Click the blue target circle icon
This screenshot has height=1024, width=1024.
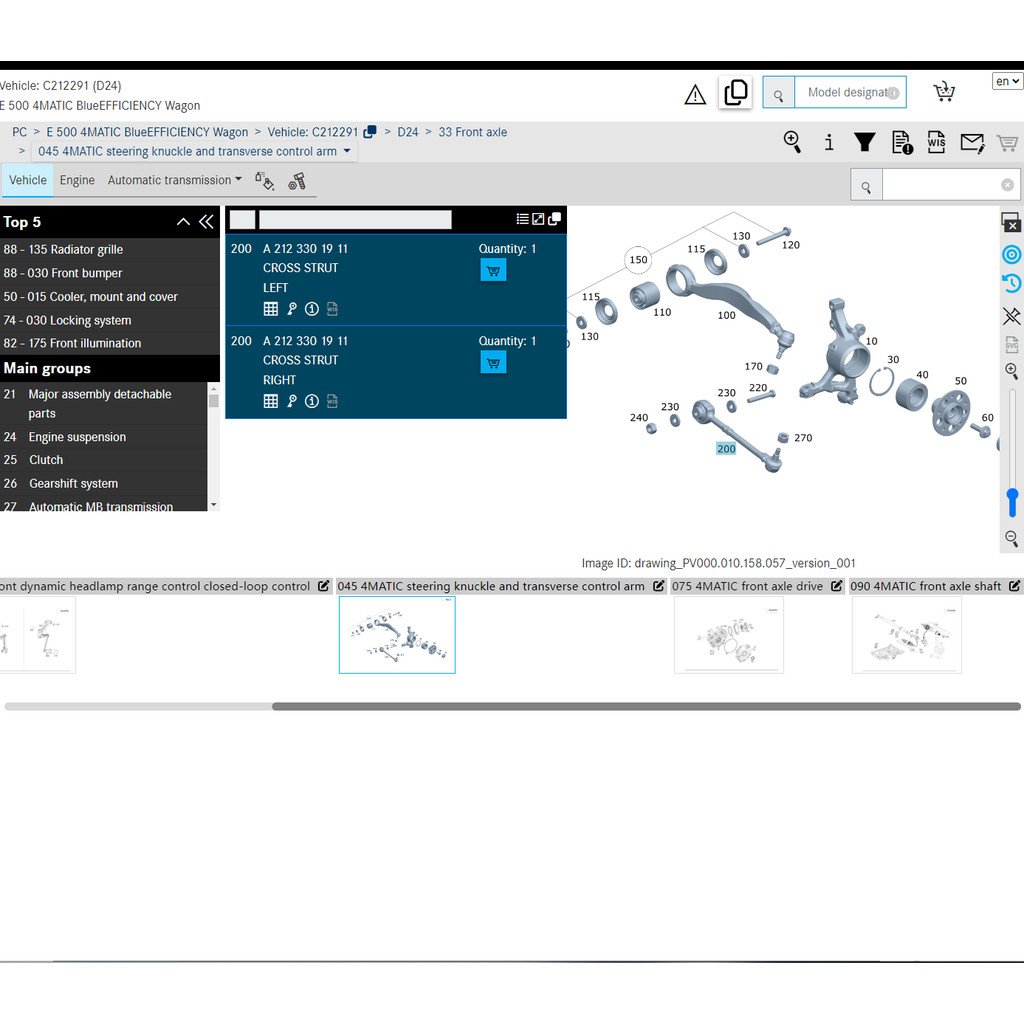click(1012, 254)
